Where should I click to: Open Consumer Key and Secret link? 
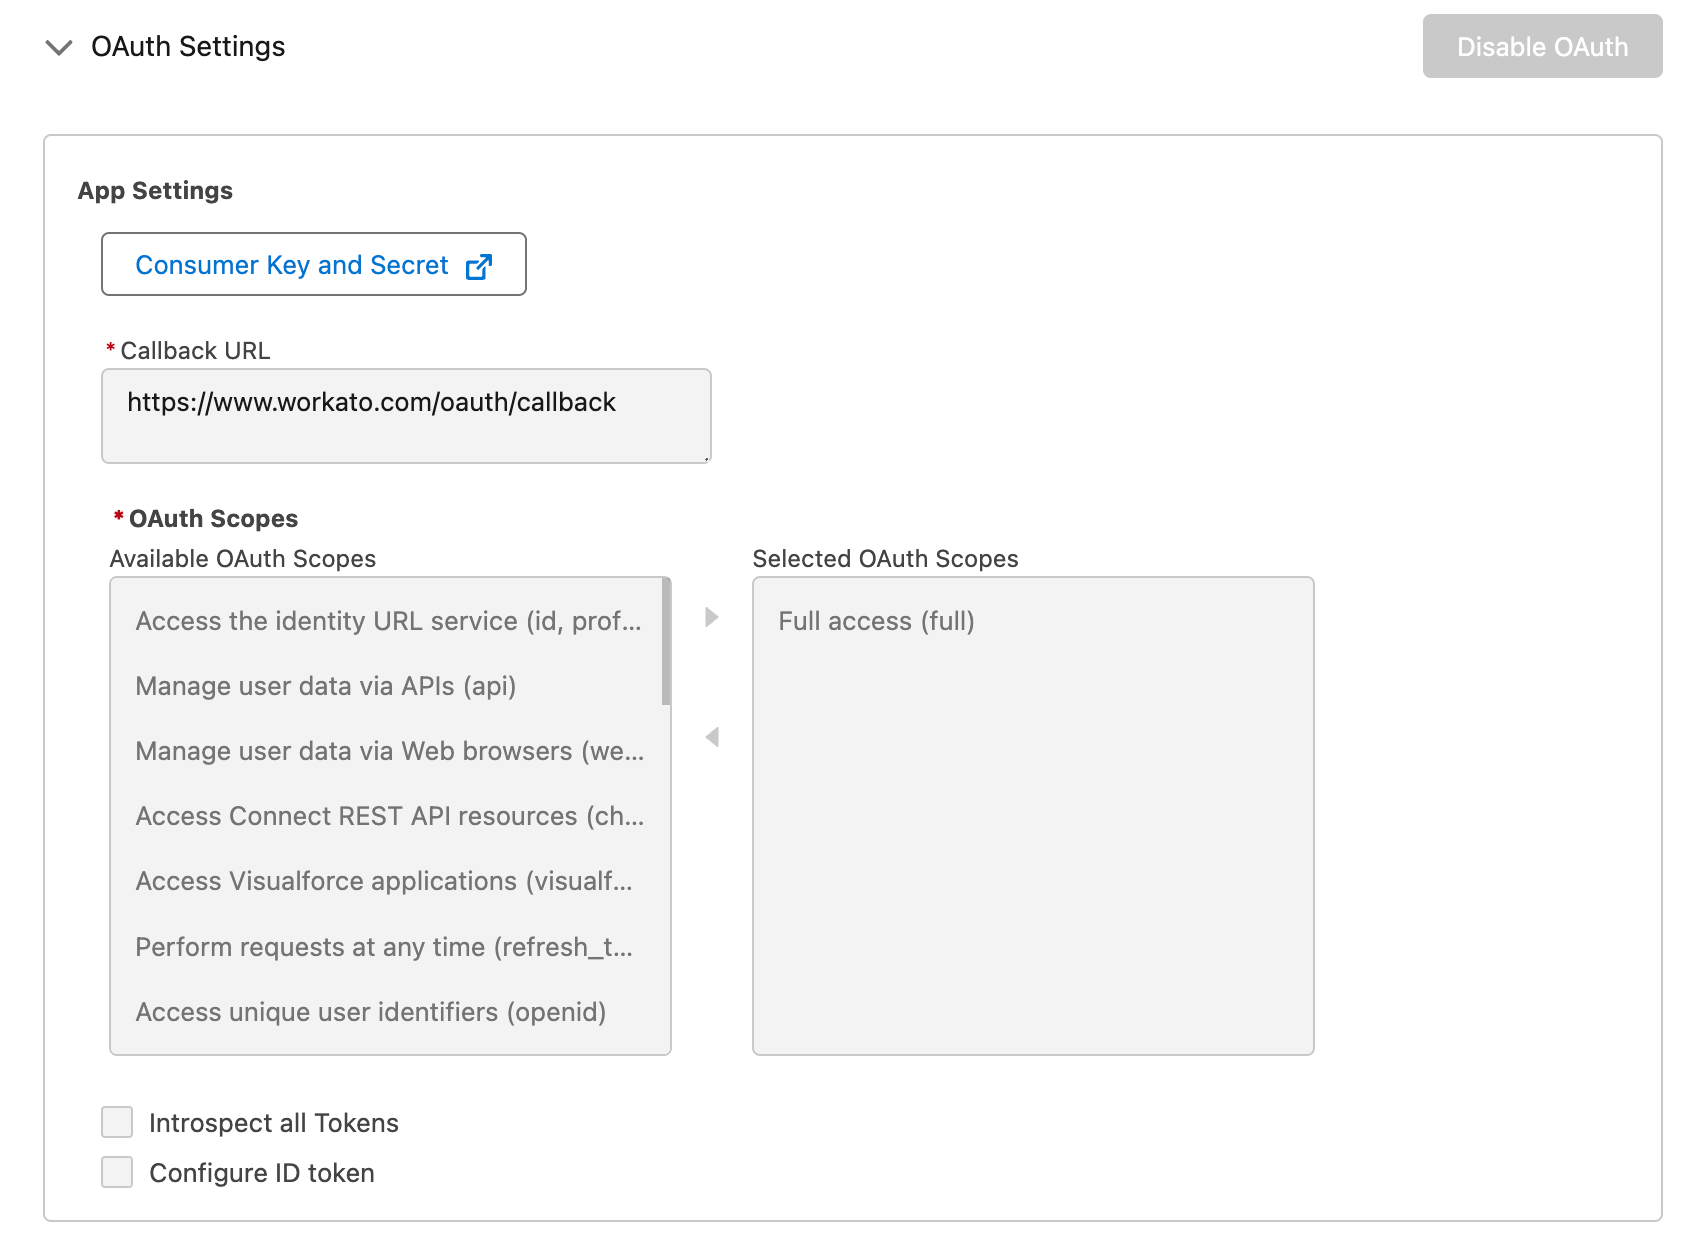(x=291, y=265)
